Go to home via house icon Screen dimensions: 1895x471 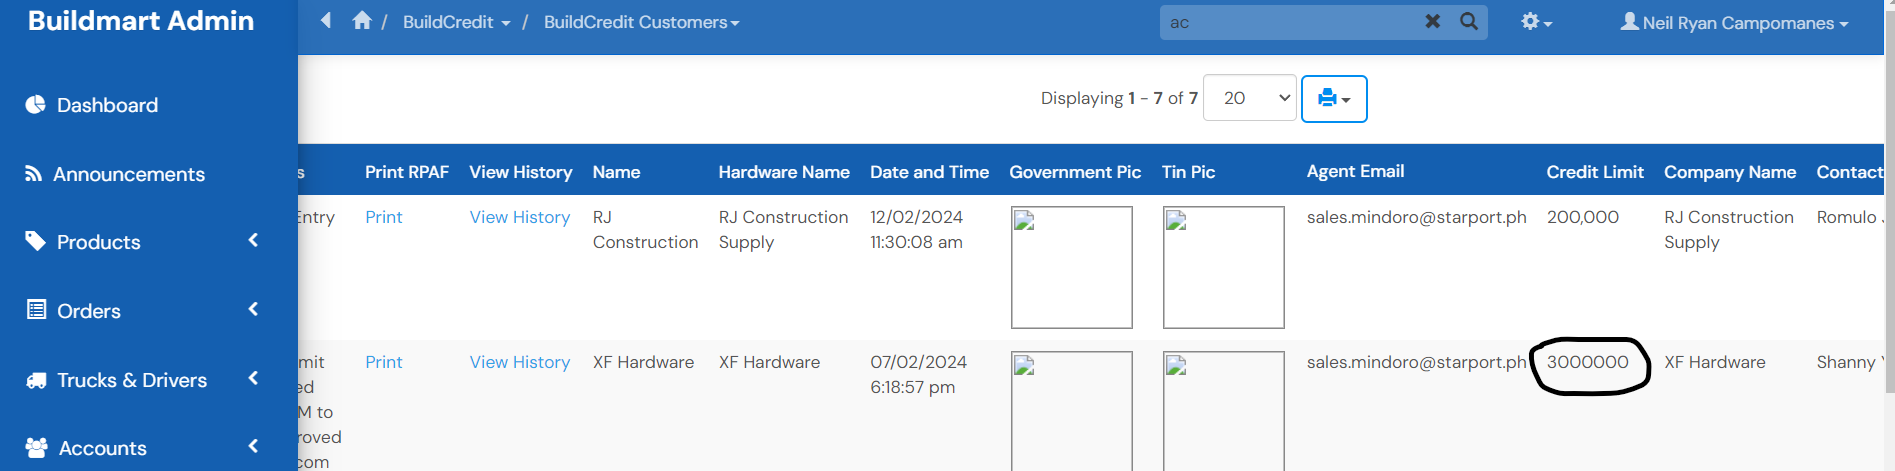click(x=362, y=21)
